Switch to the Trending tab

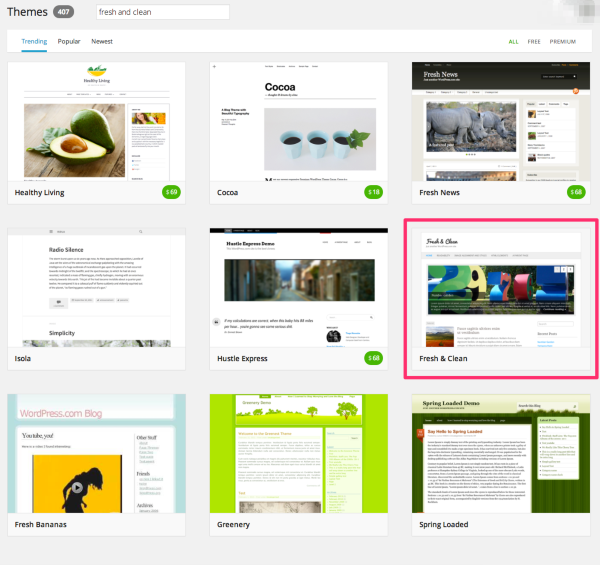(x=33, y=42)
